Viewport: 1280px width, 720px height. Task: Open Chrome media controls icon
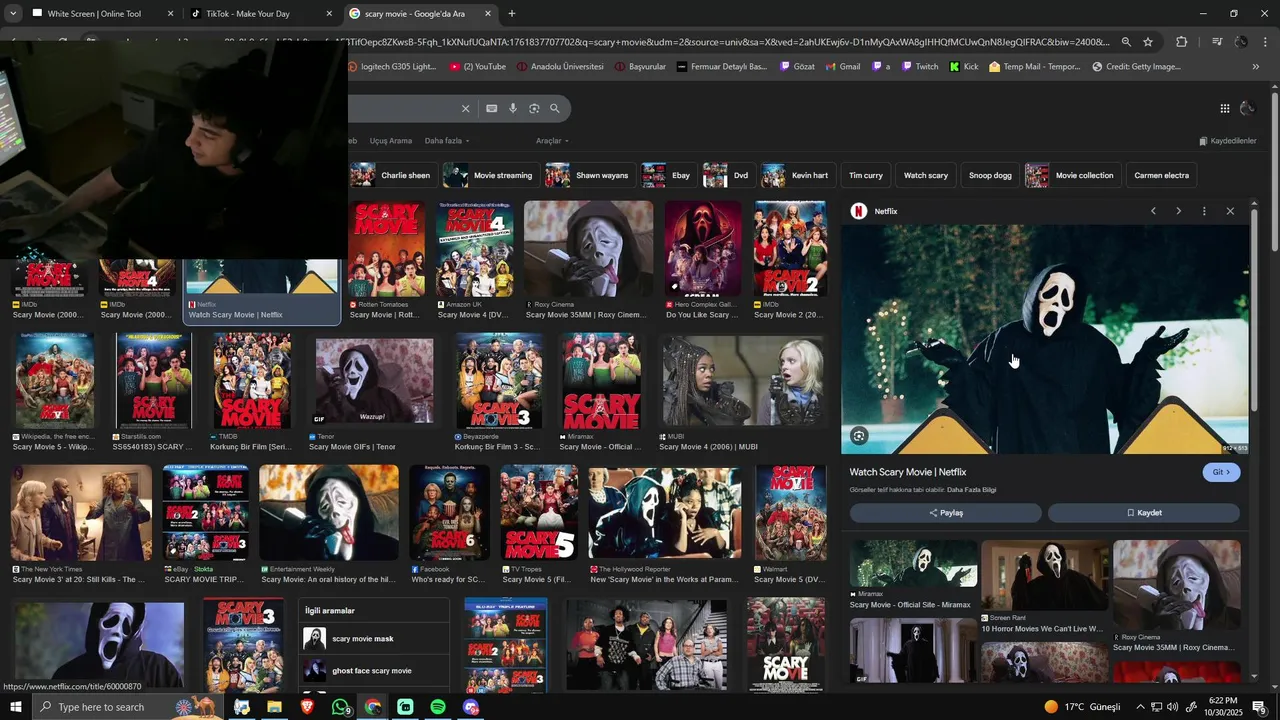coord(1217,42)
